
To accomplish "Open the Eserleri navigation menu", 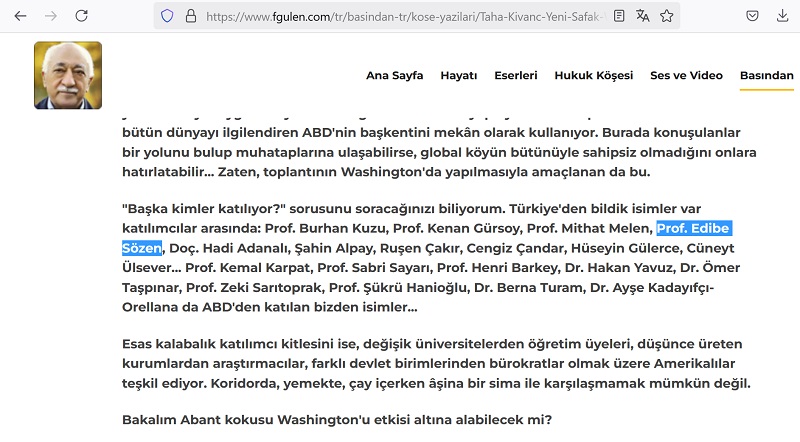I will [x=519, y=76].
